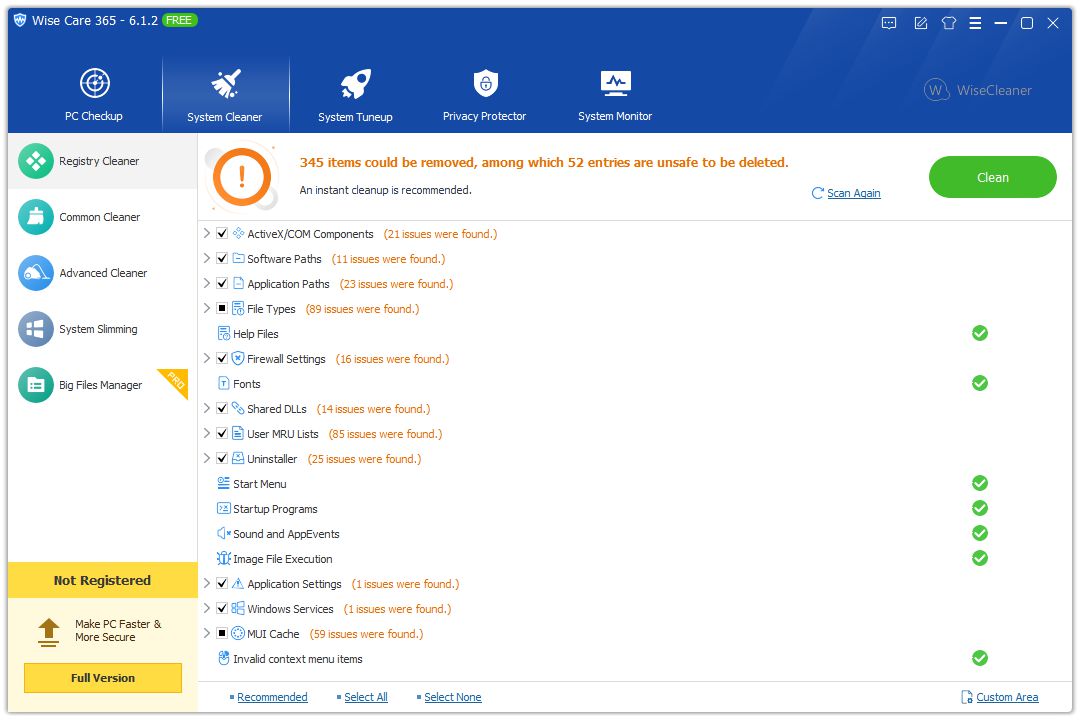Expand the Shared DLLs category
Image resolution: width=1080 pixels, height=720 pixels.
pos(207,409)
